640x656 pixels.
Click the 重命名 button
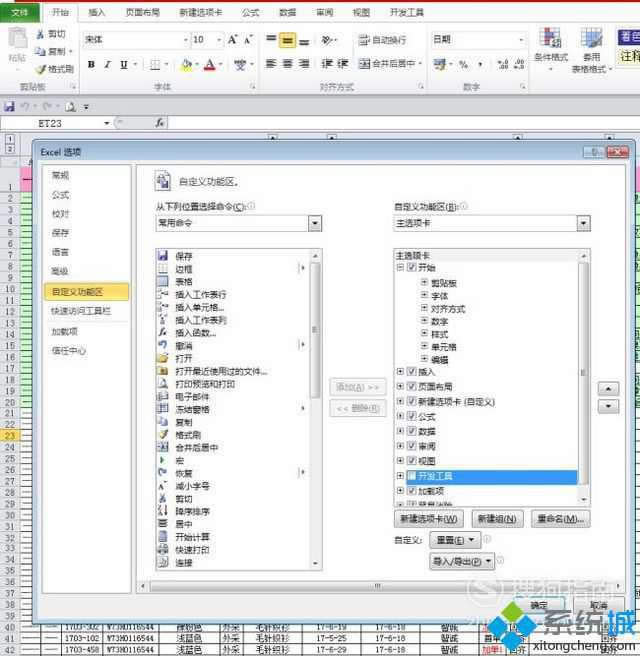tap(561, 519)
